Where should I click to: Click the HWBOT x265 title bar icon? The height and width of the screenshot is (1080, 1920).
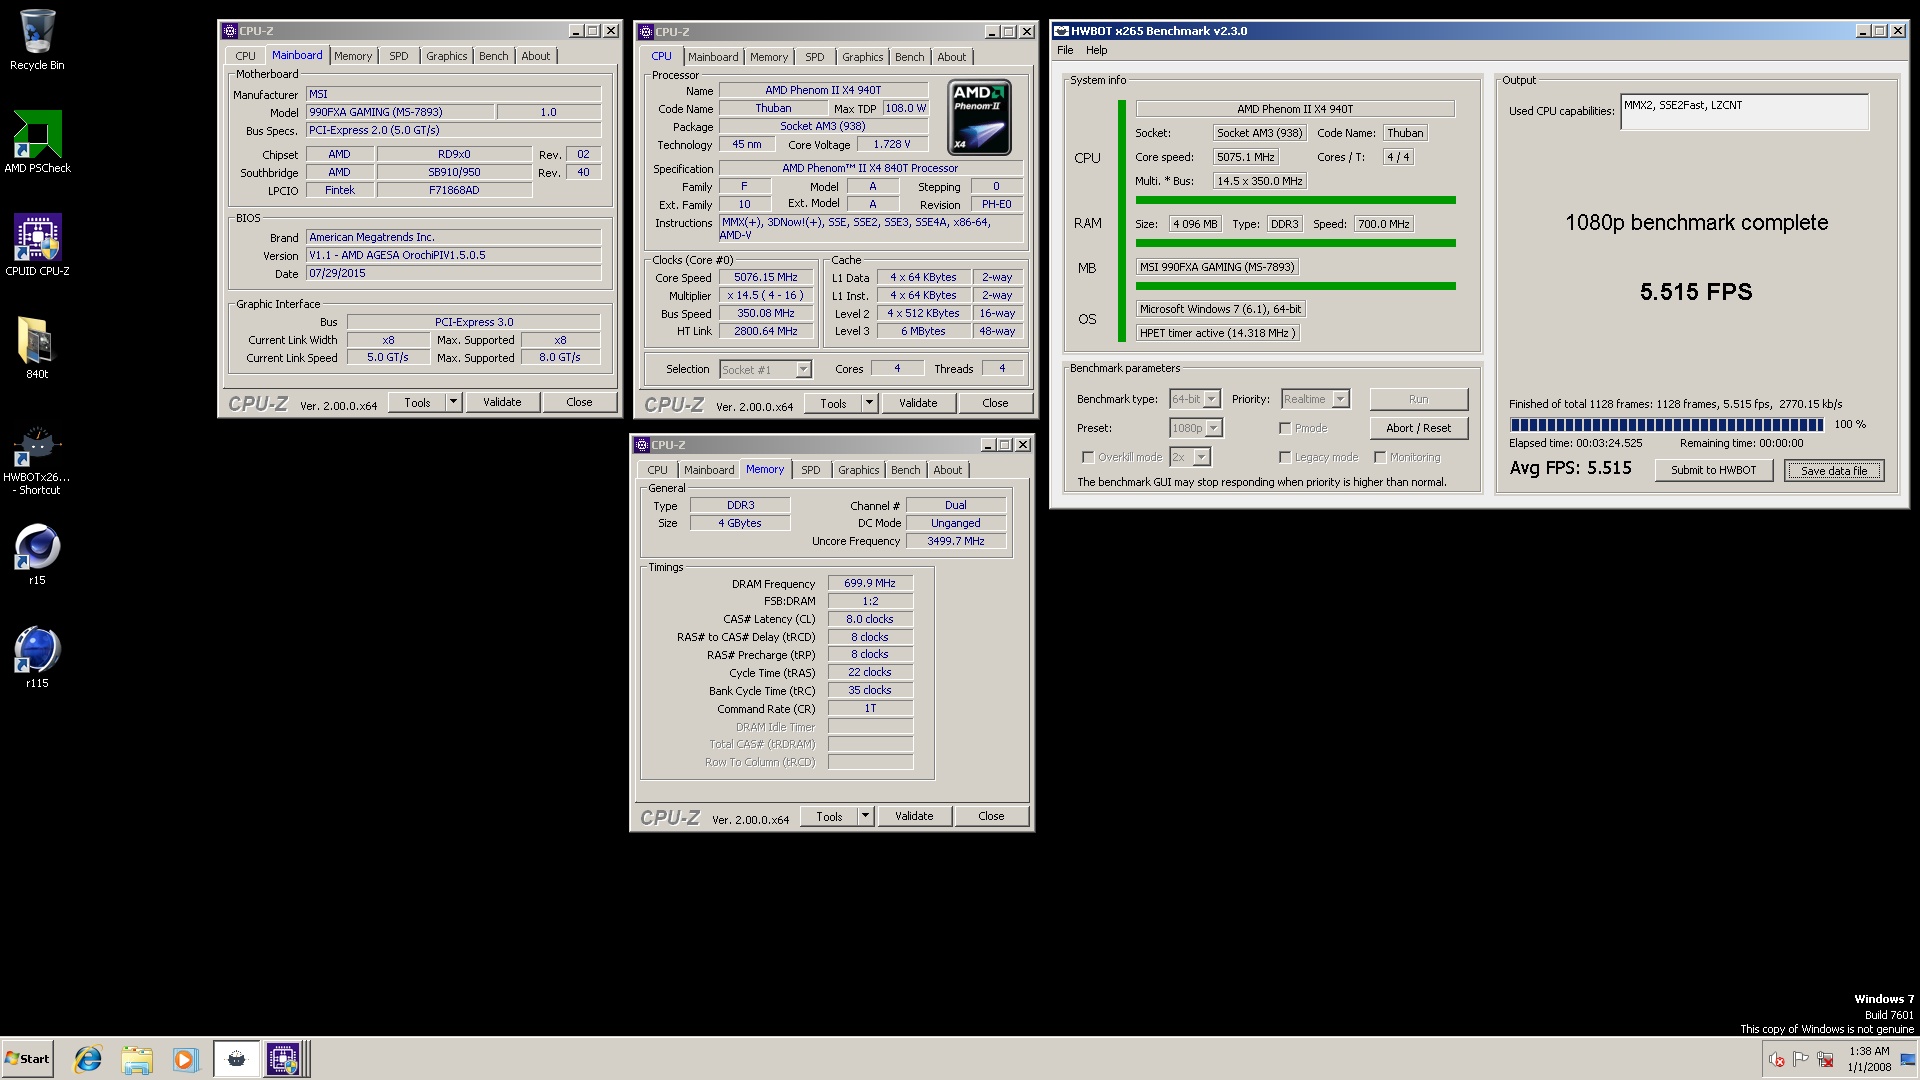pos(1061,31)
